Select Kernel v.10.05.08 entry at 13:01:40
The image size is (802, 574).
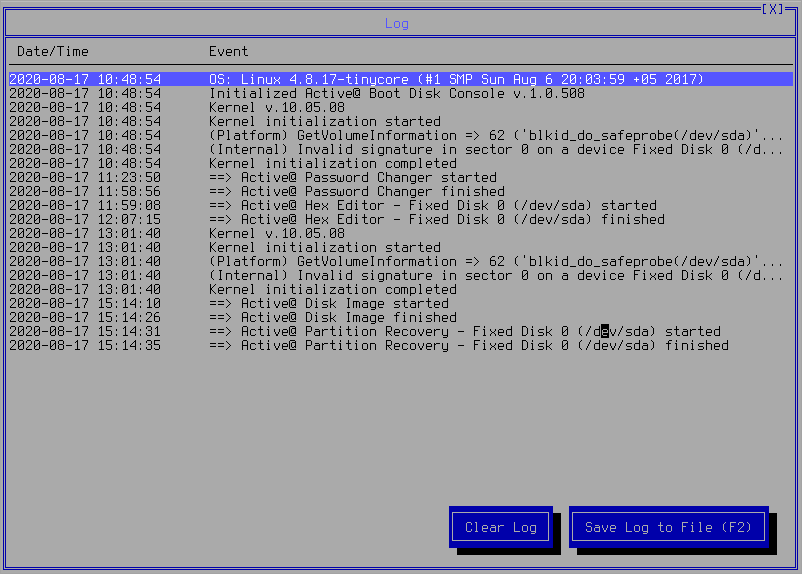coord(401,233)
